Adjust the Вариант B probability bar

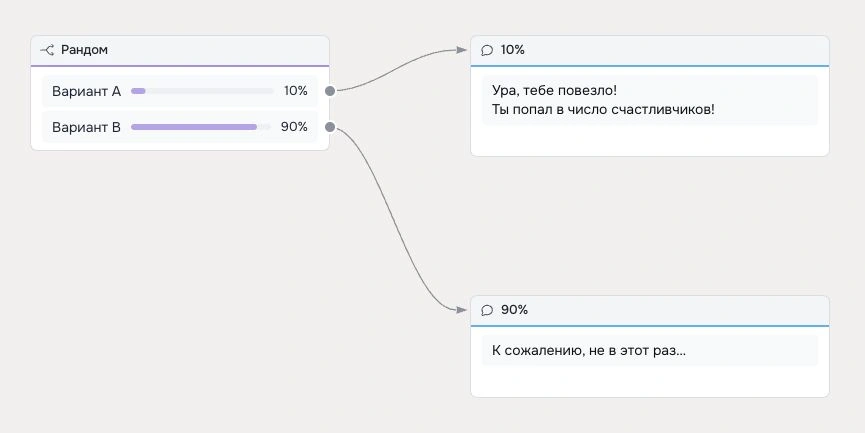click(x=201, y=127)
